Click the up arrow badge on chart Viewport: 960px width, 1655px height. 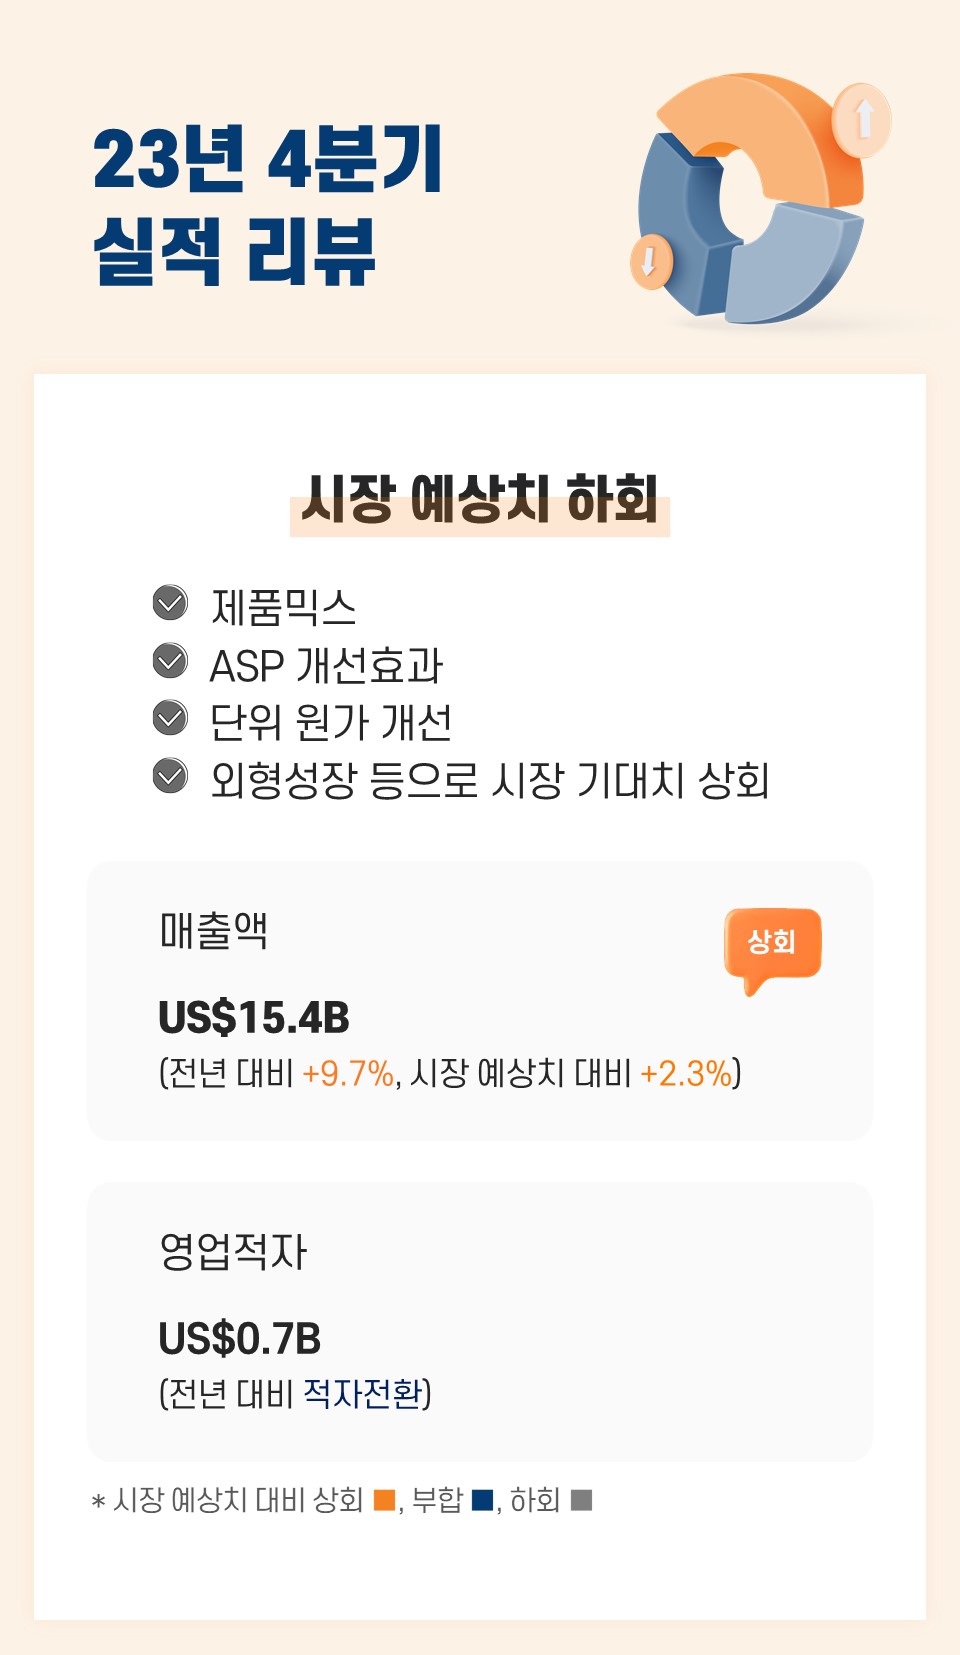coord(862,120)
